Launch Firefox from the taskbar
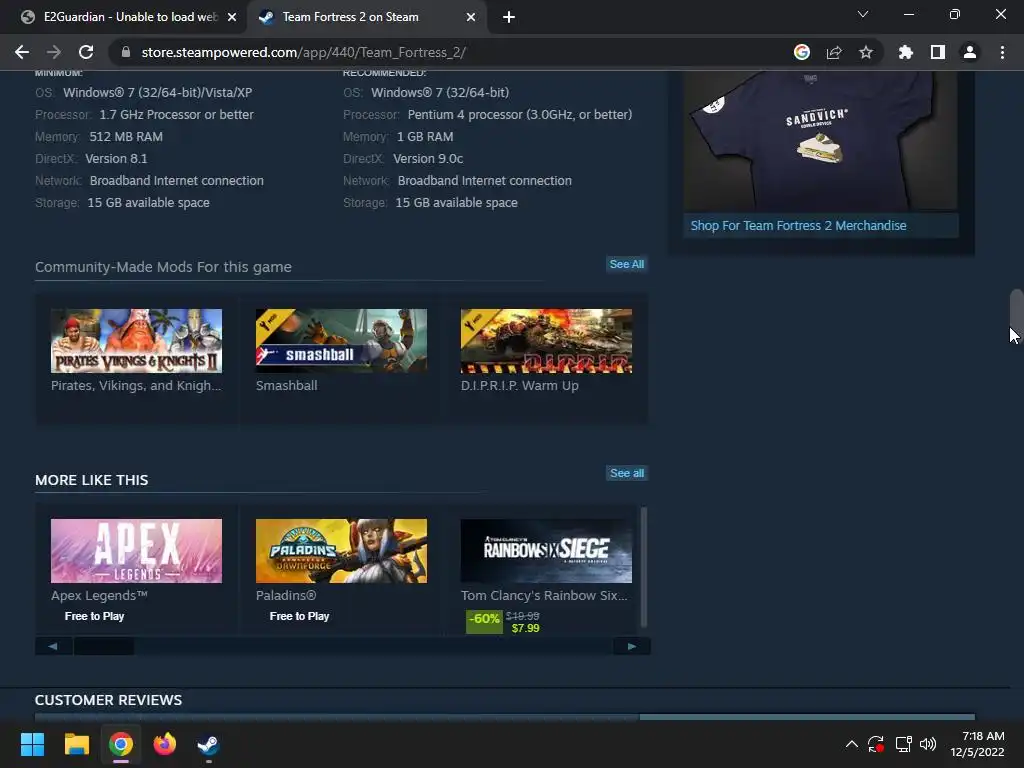The image size is (1024, 768). [165, 744]
